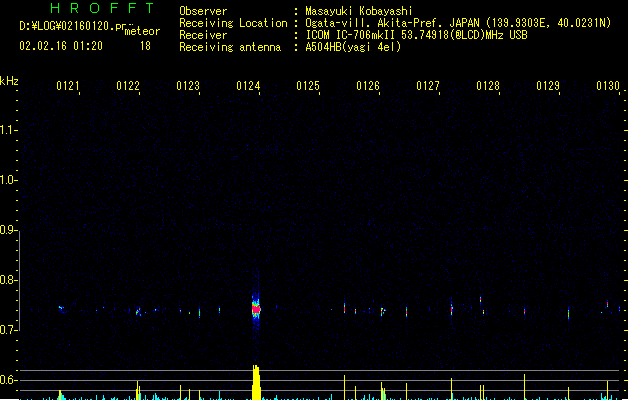Click the word meteor above the count
Screen dimensions: 629x400
pos(142,31)
